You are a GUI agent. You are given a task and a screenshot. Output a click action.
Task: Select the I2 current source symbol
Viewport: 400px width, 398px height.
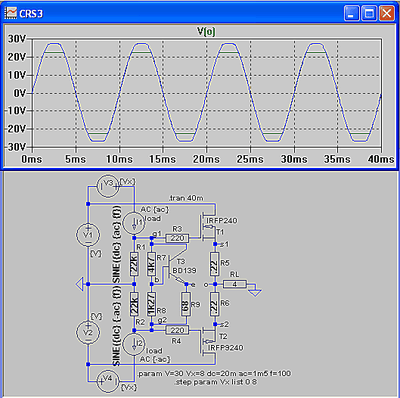(134, 345)
